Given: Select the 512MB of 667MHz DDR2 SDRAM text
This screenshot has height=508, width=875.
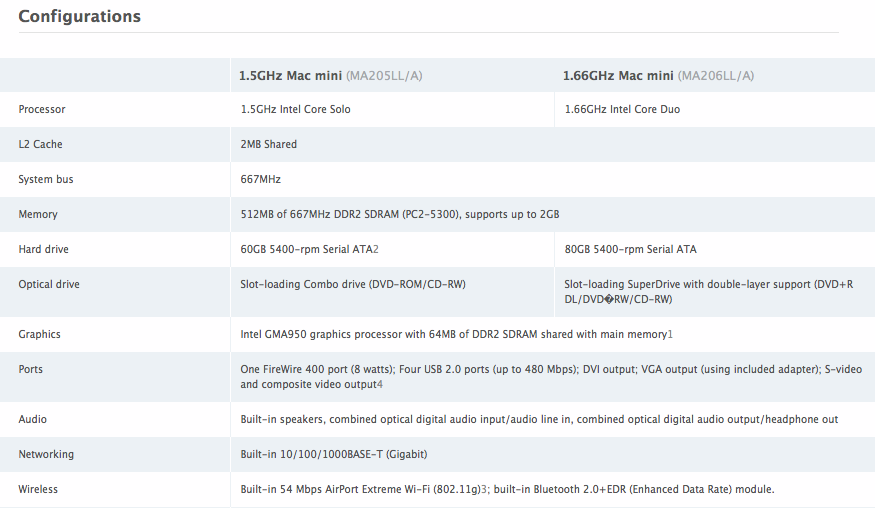Looking at the screenshot, I should point(400,214).
